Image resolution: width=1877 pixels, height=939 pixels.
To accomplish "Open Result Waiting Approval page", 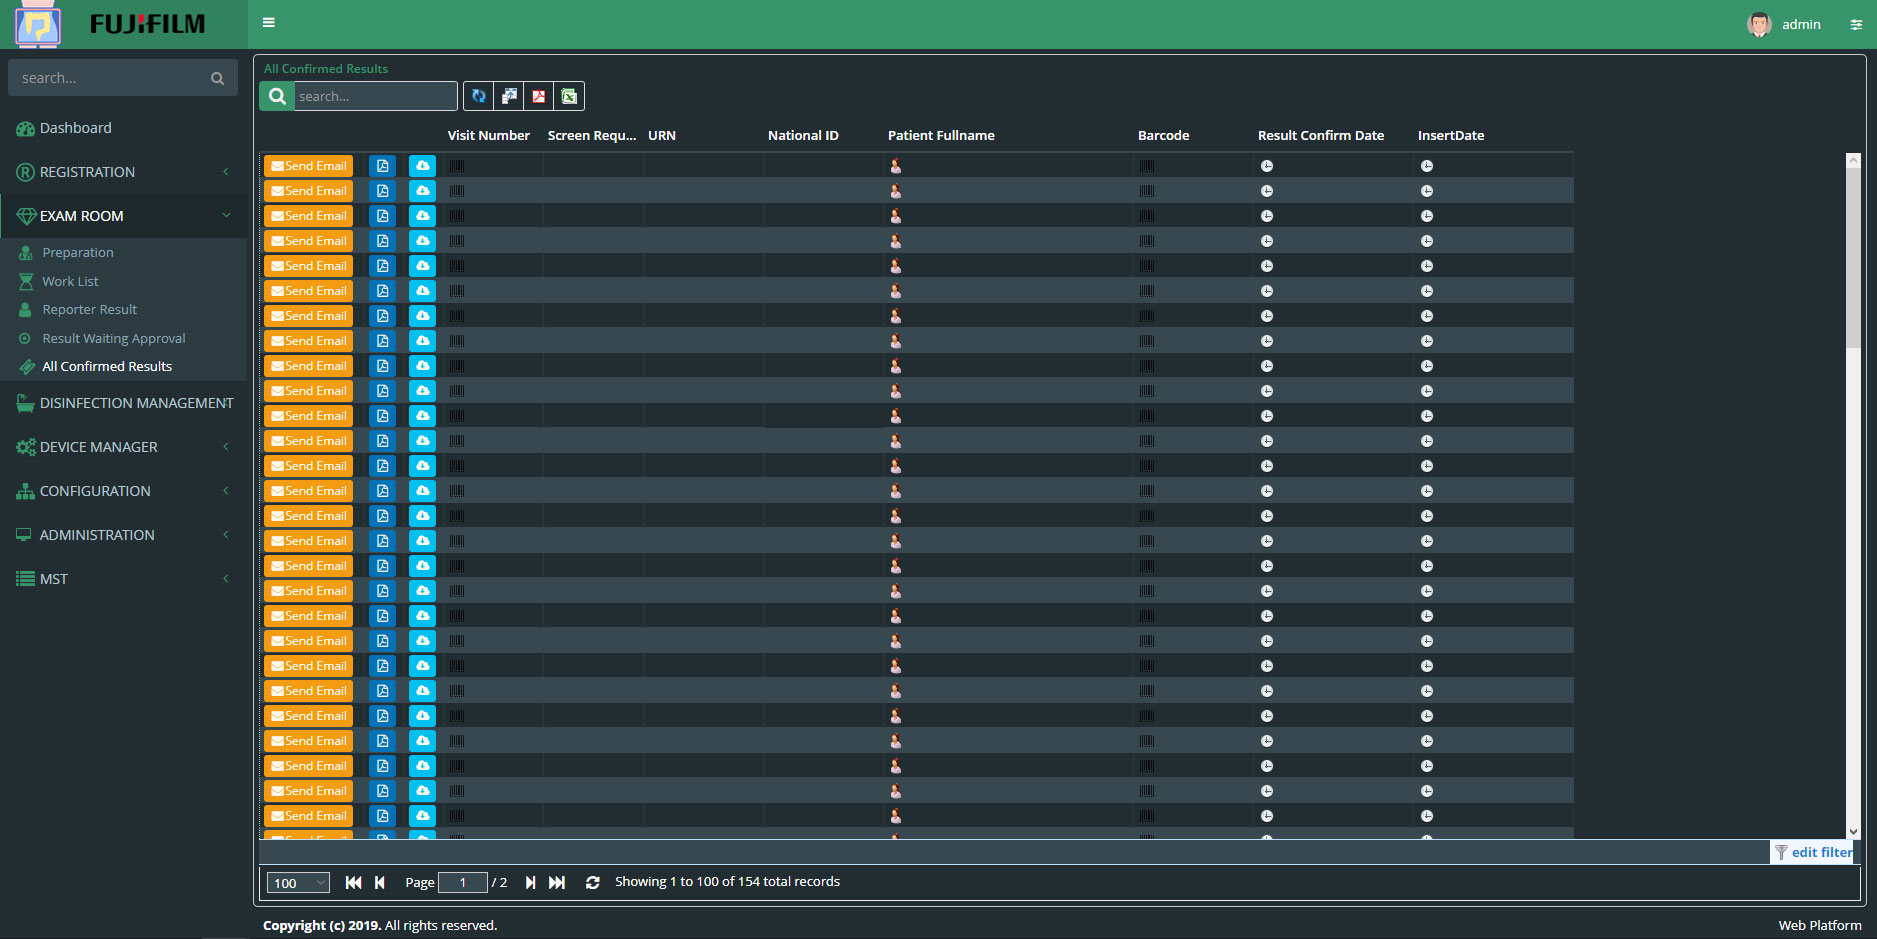I will pos(114,338).
